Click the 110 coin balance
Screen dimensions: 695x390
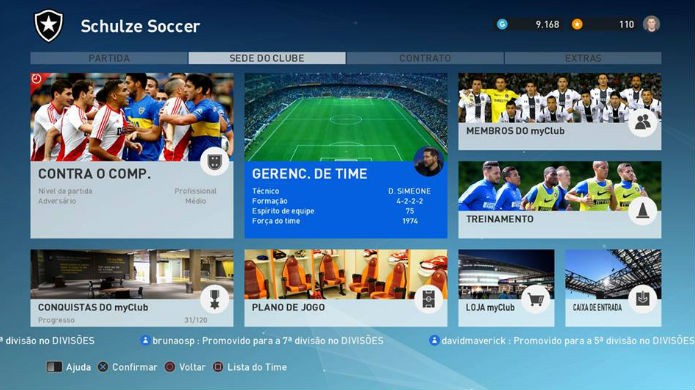(626, 24)
